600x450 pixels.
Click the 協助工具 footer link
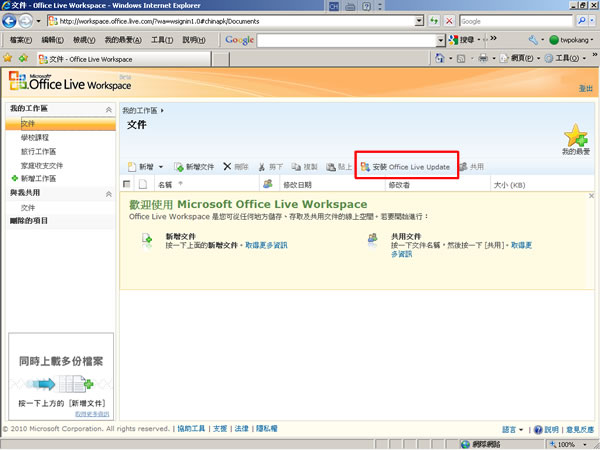click(191, 429)
